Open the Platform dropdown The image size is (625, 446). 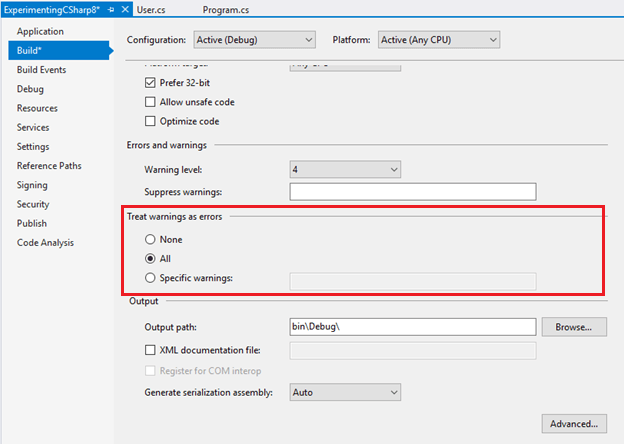(438, 40)
